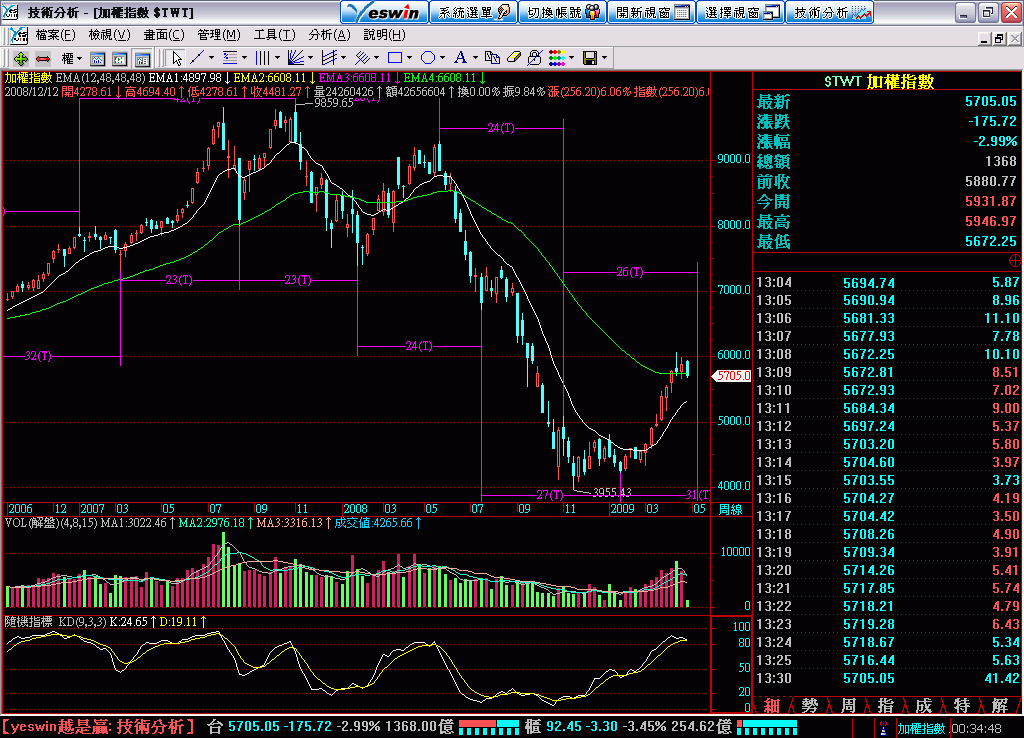
Task: Click the red horizontal double-arrow icon
Action: pyautogui.click(x=43, y=59)
